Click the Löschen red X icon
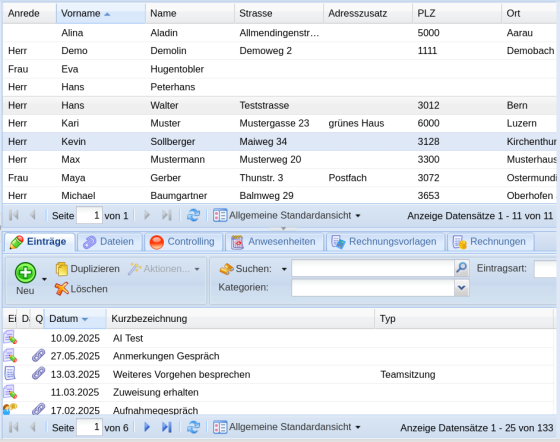Screen dimensions: 560x442 [x=61, y=288]
